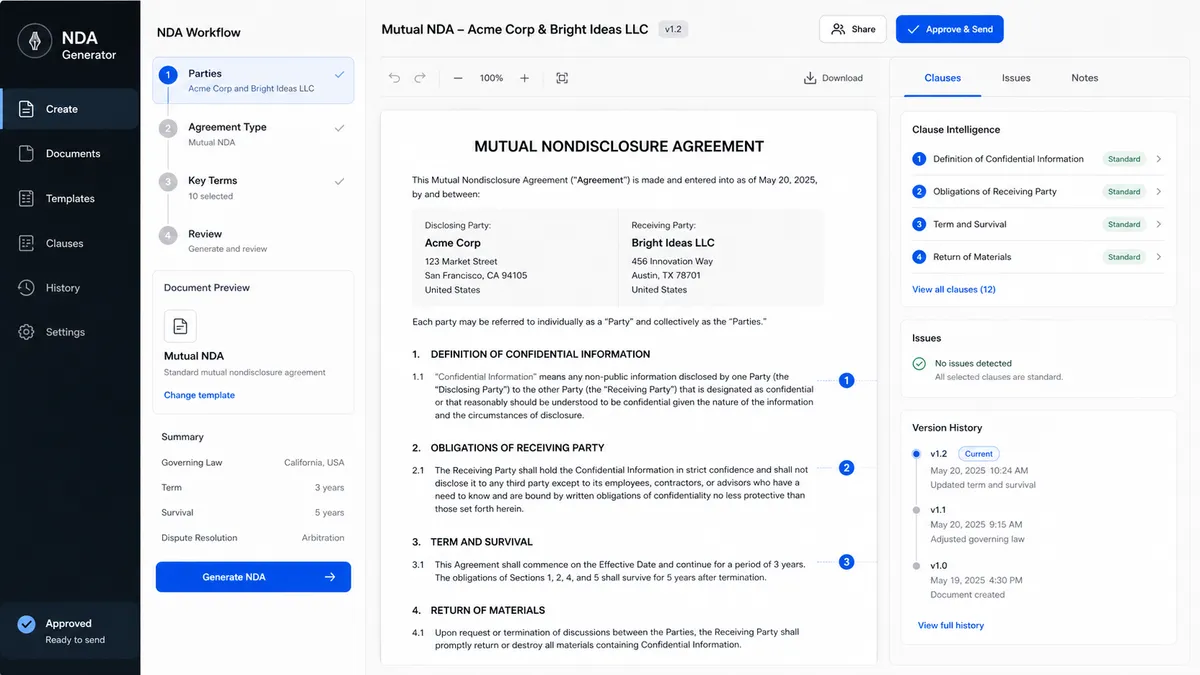This screenshot has height=675, width=1200.
Task: Click the Key Terms completion checkmark
Action: point(339,181)
